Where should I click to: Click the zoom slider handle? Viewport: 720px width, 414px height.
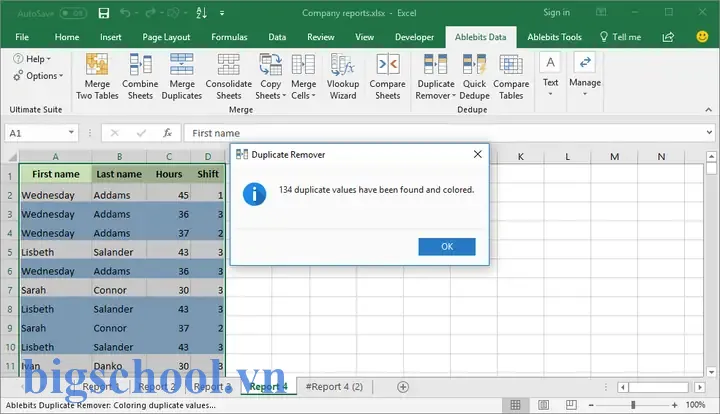(633, 405)
